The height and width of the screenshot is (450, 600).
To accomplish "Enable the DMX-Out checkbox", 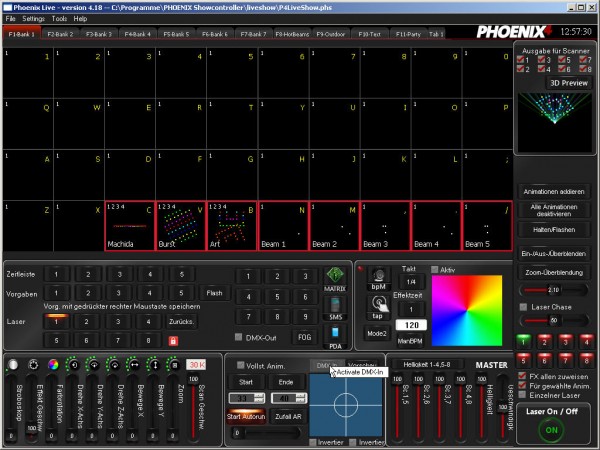I will pos(238,338).
